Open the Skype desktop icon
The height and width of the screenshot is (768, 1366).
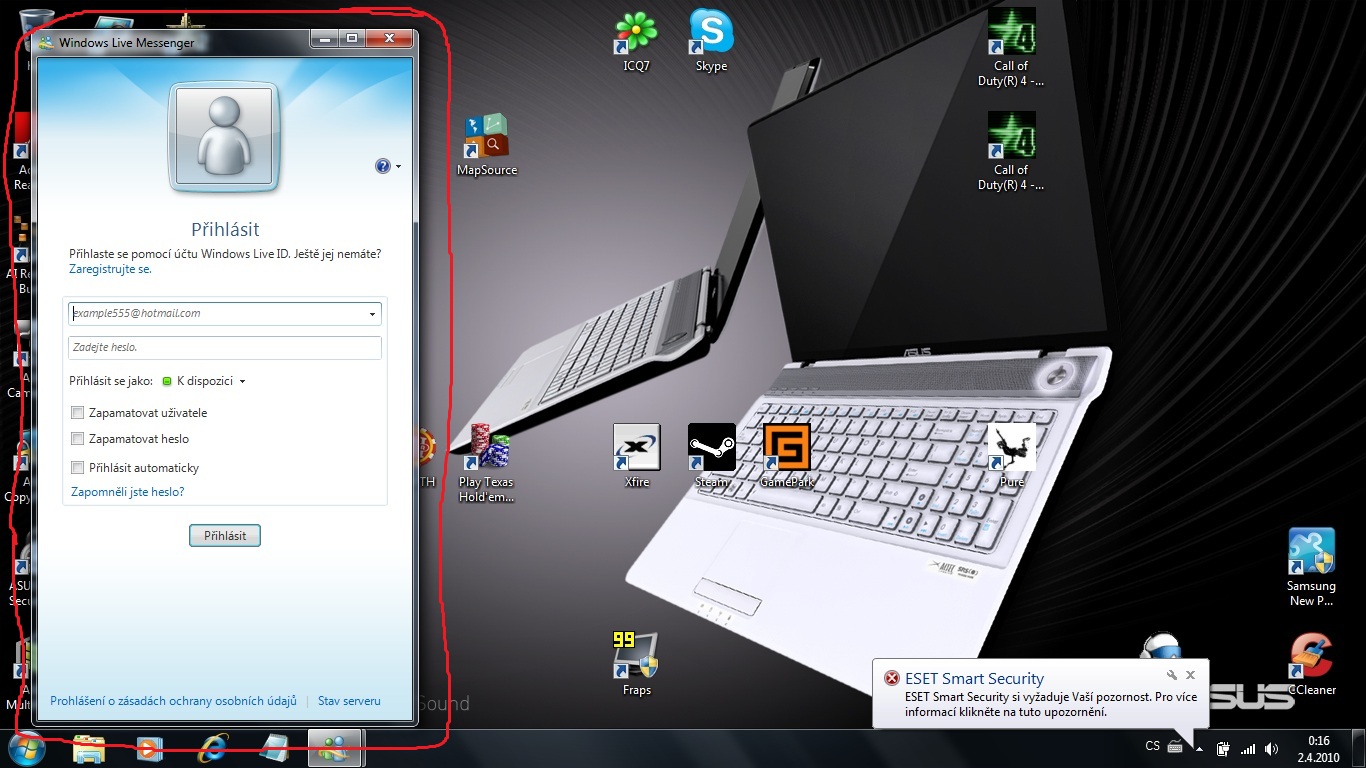[x=711, y=35]
